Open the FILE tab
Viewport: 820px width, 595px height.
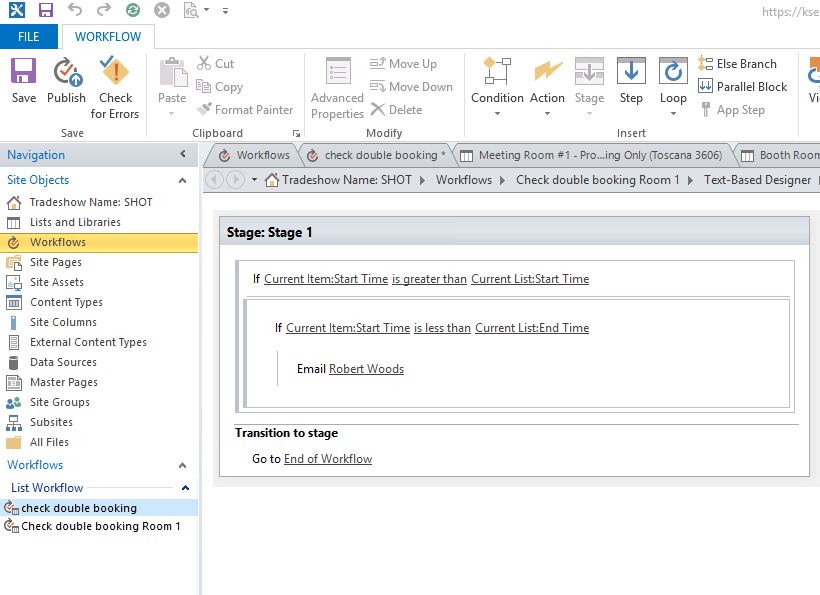point(29,37)
